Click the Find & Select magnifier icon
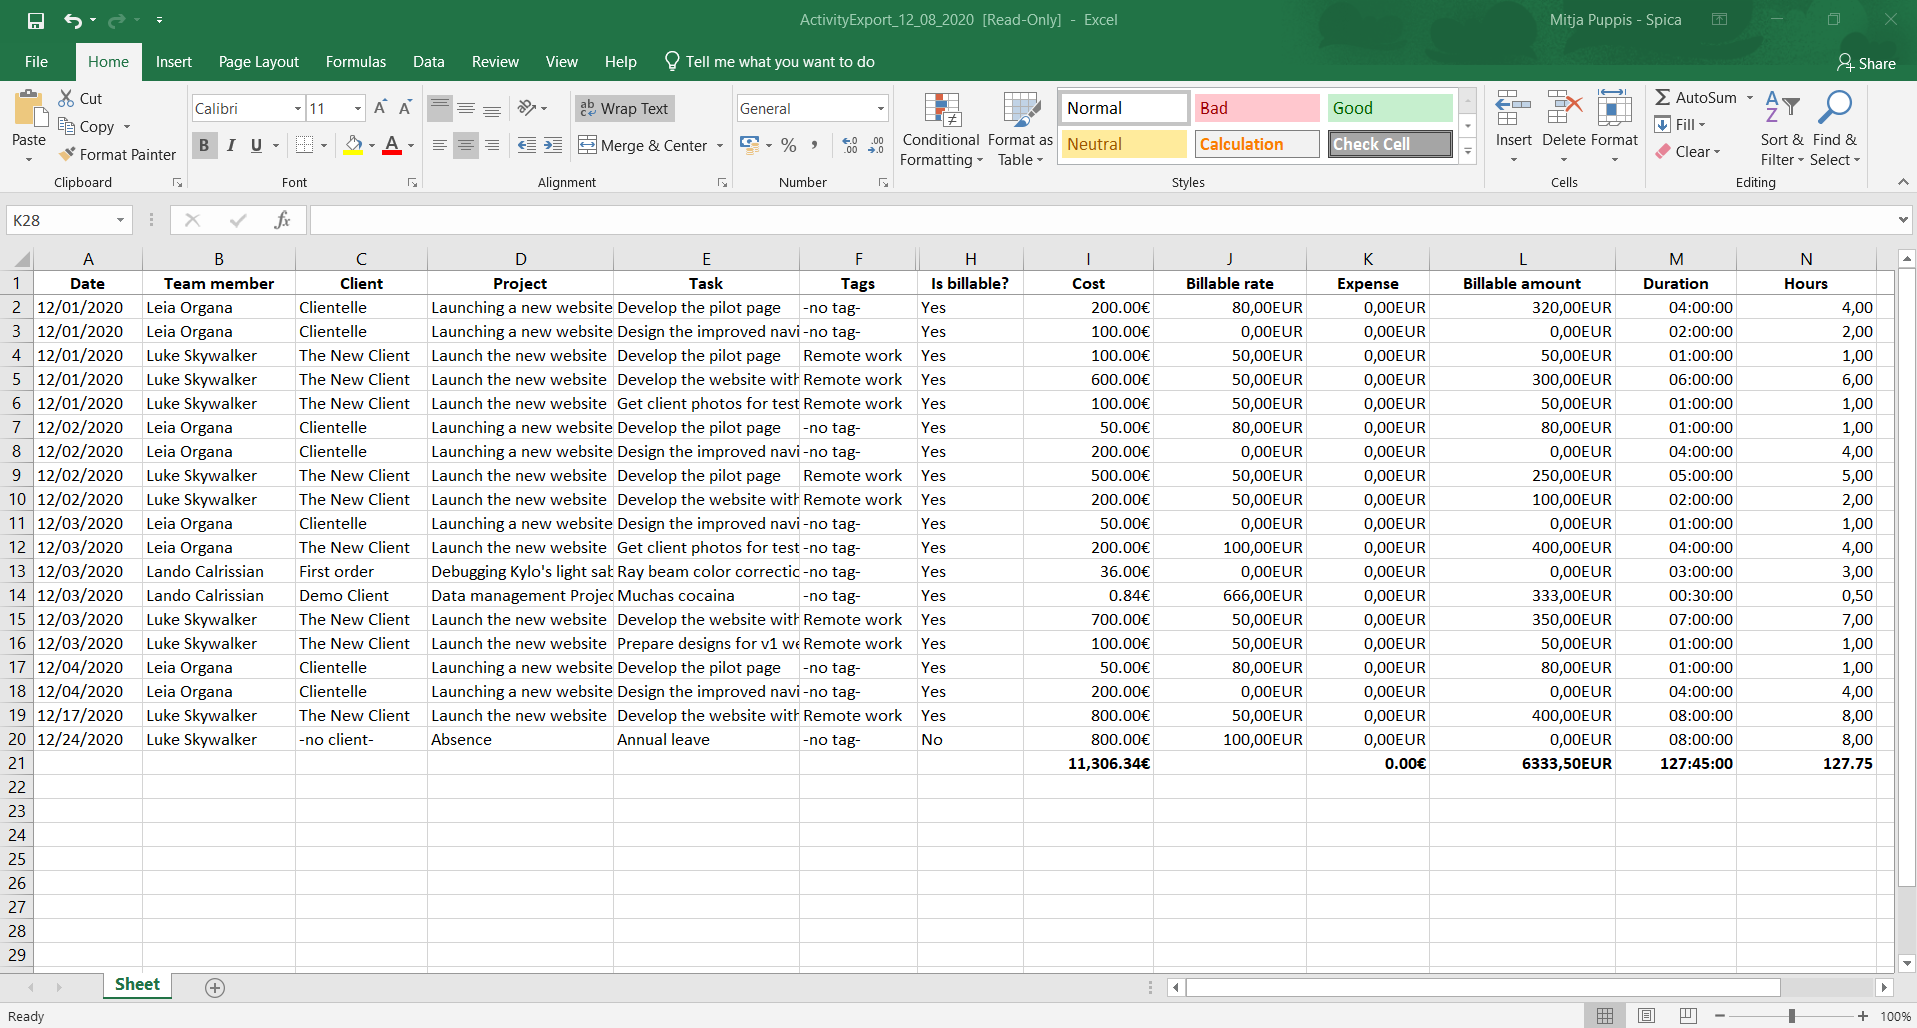 pyautogui.click(x=1834, y=108)
